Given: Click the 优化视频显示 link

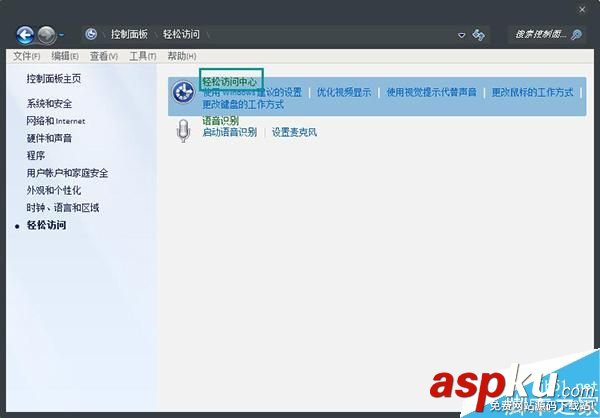Looking at the screenshot, I should tap(344, 93).
